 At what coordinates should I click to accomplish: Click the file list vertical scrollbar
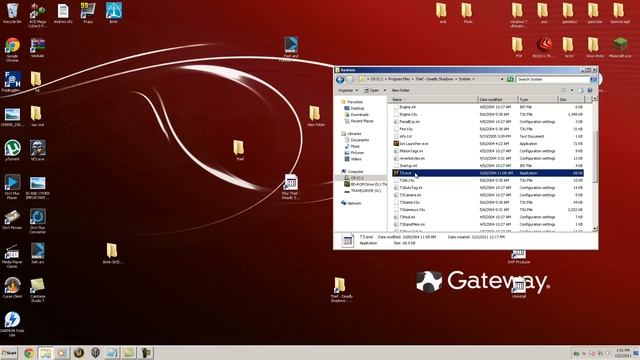coord(595,163)
